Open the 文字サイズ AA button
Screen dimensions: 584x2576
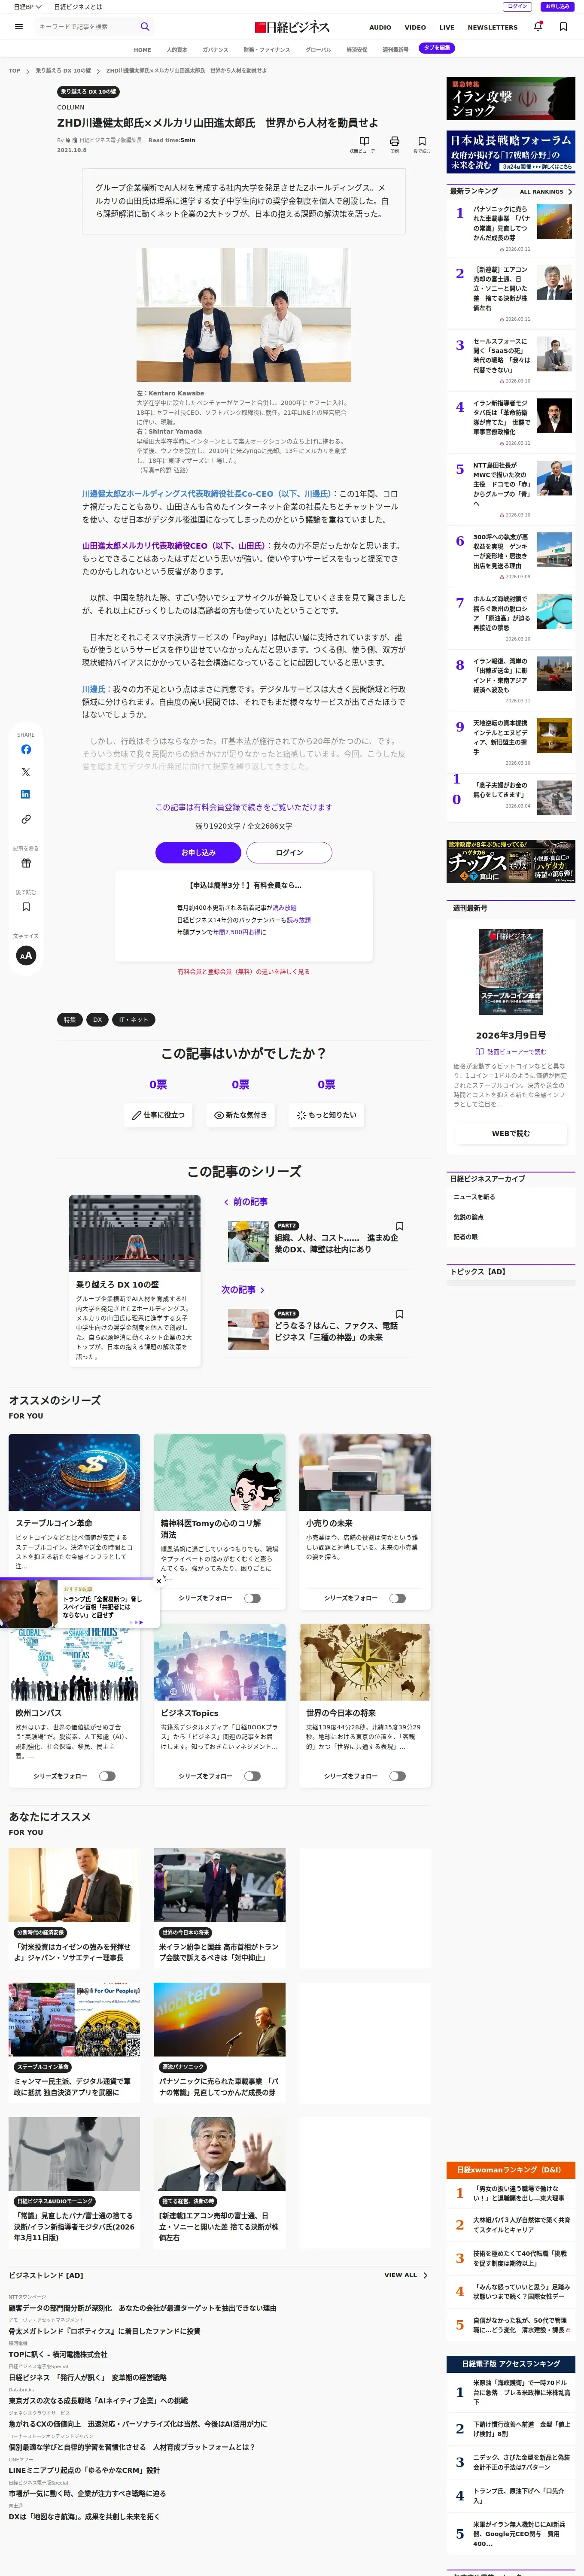click(26, 955)
